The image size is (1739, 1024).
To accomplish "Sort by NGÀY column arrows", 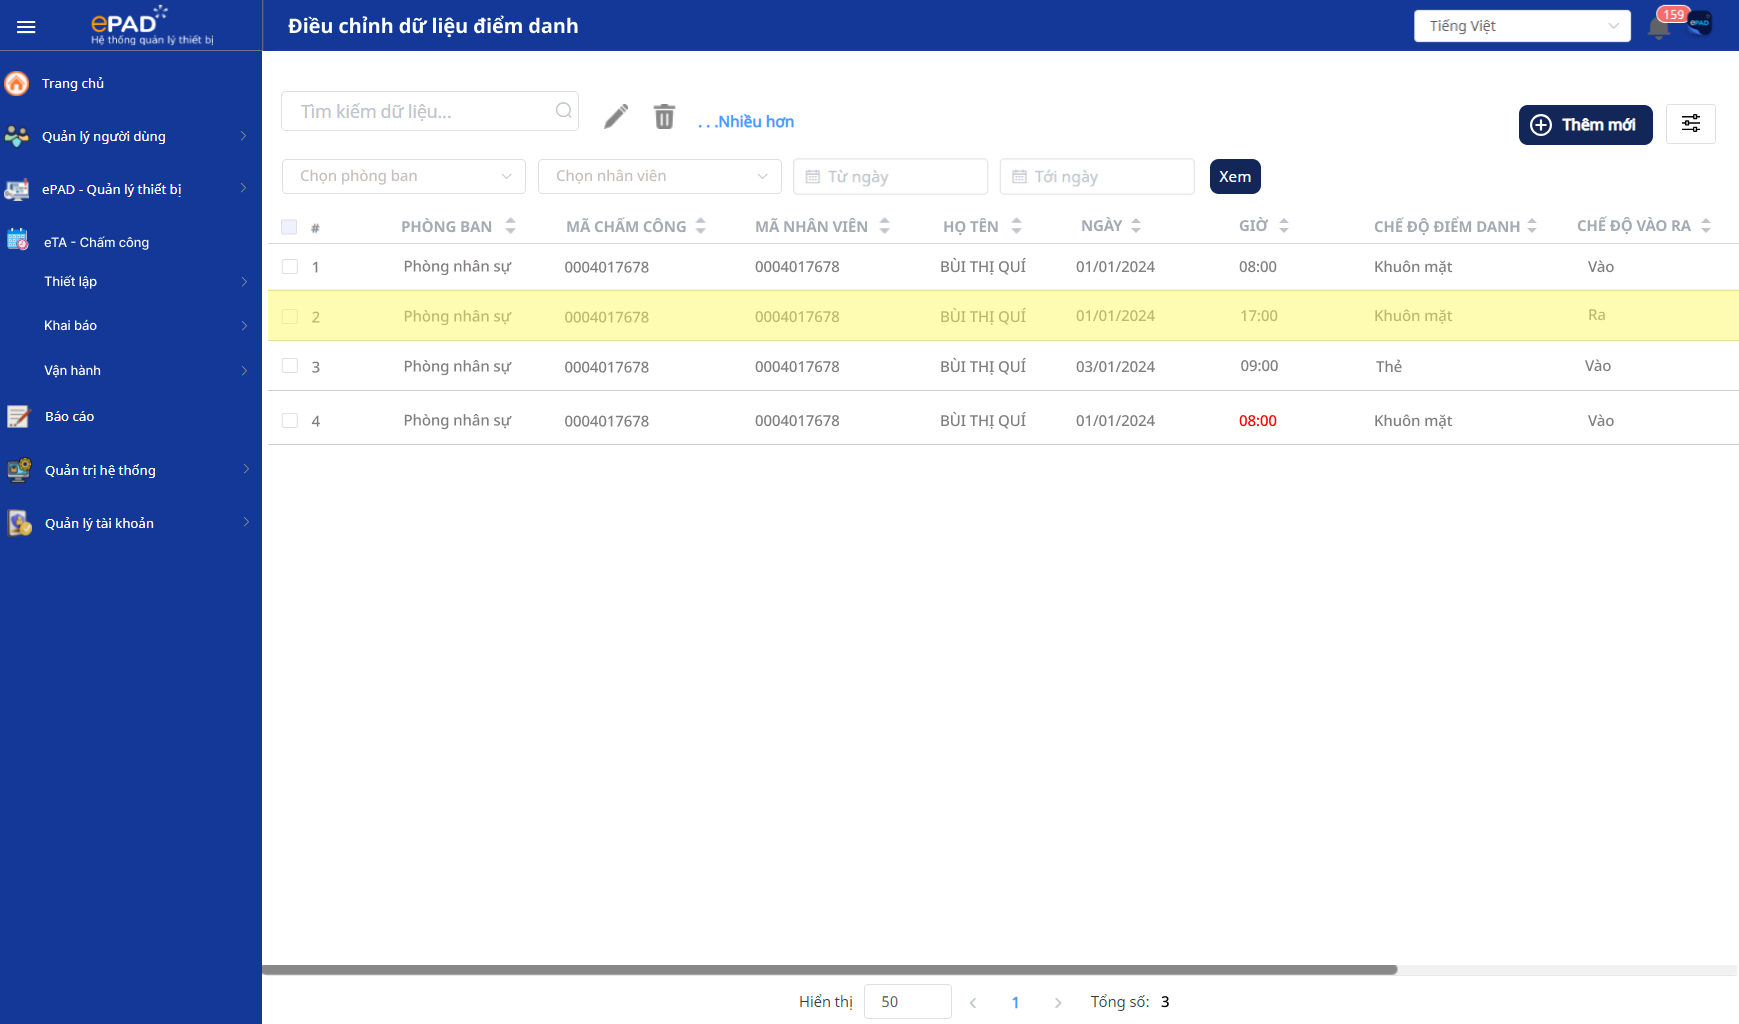I will pyautogui.click(x=1136, y=226).
